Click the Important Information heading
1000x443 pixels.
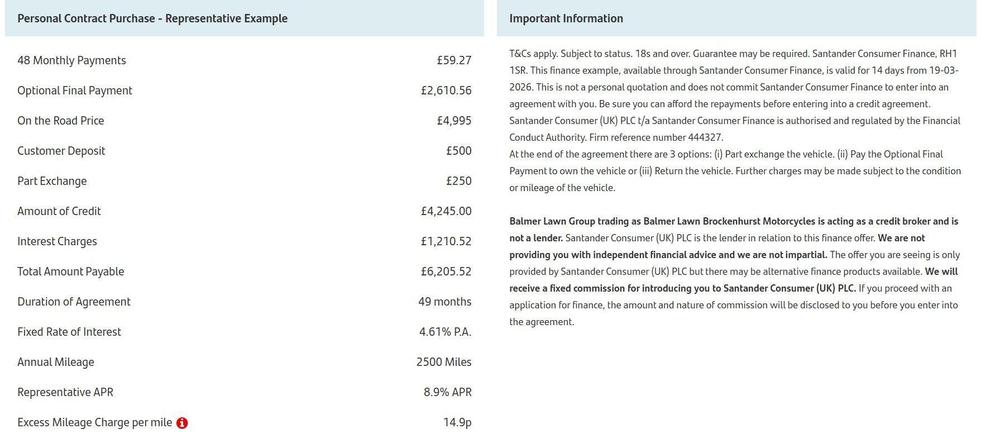[x=566, y=18]
